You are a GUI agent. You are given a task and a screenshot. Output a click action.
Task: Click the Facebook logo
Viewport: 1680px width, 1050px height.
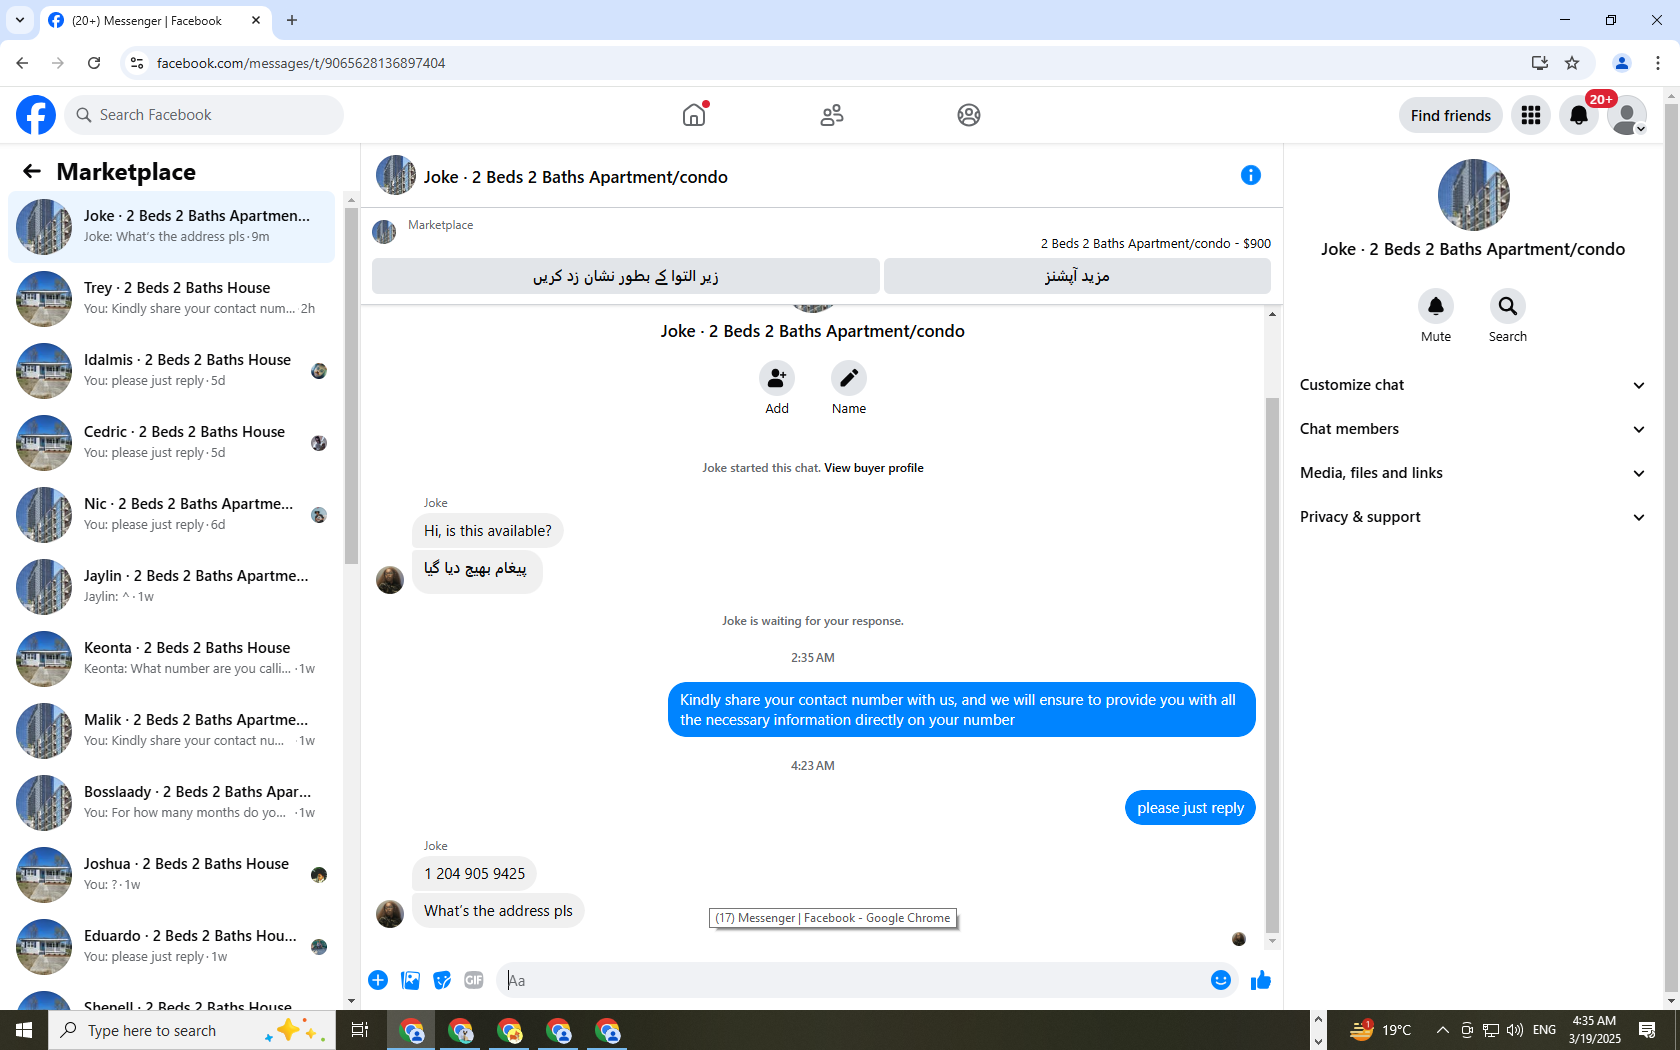[36, 115]
